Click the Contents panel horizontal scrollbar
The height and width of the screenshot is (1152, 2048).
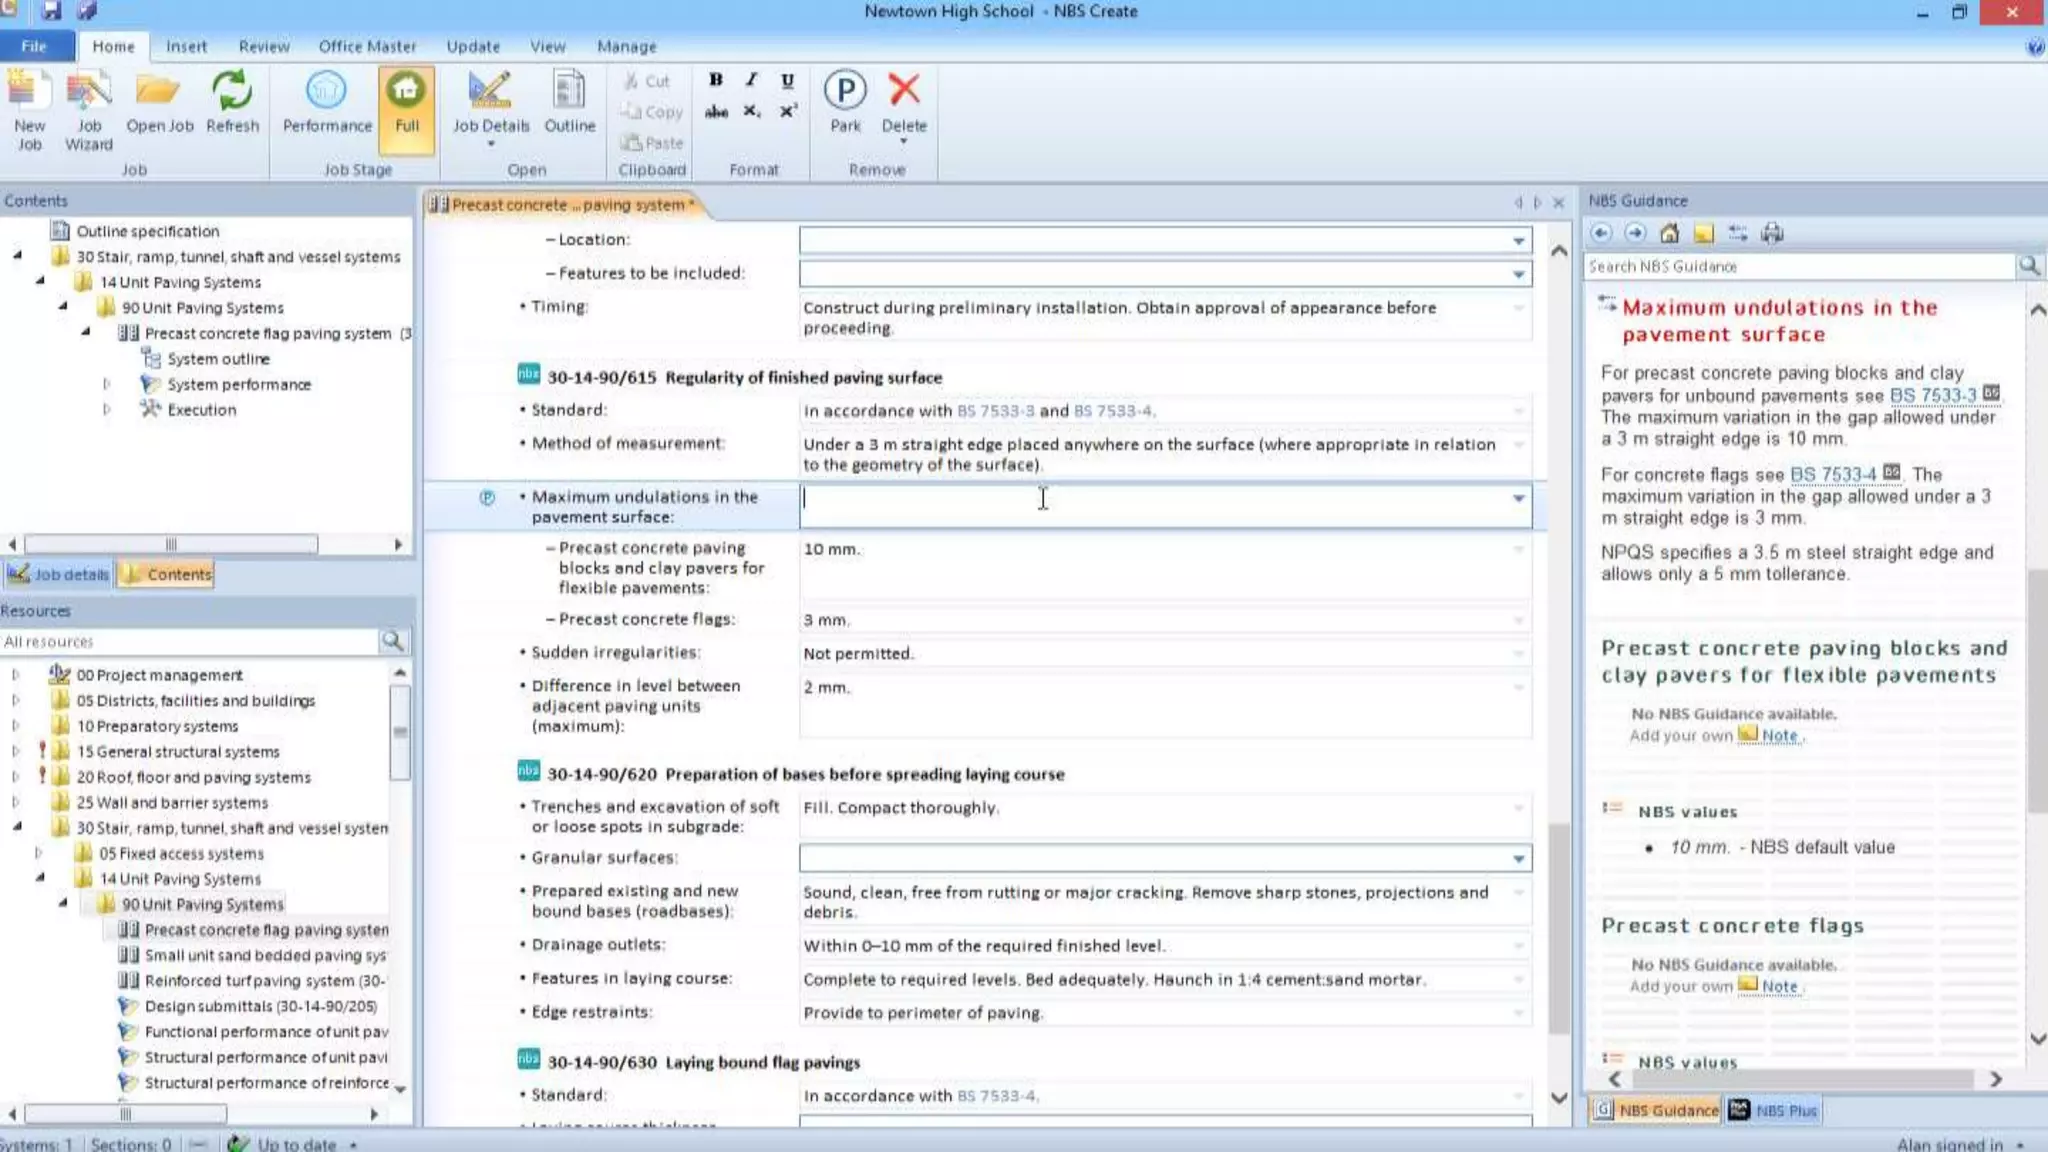point(171,544)
